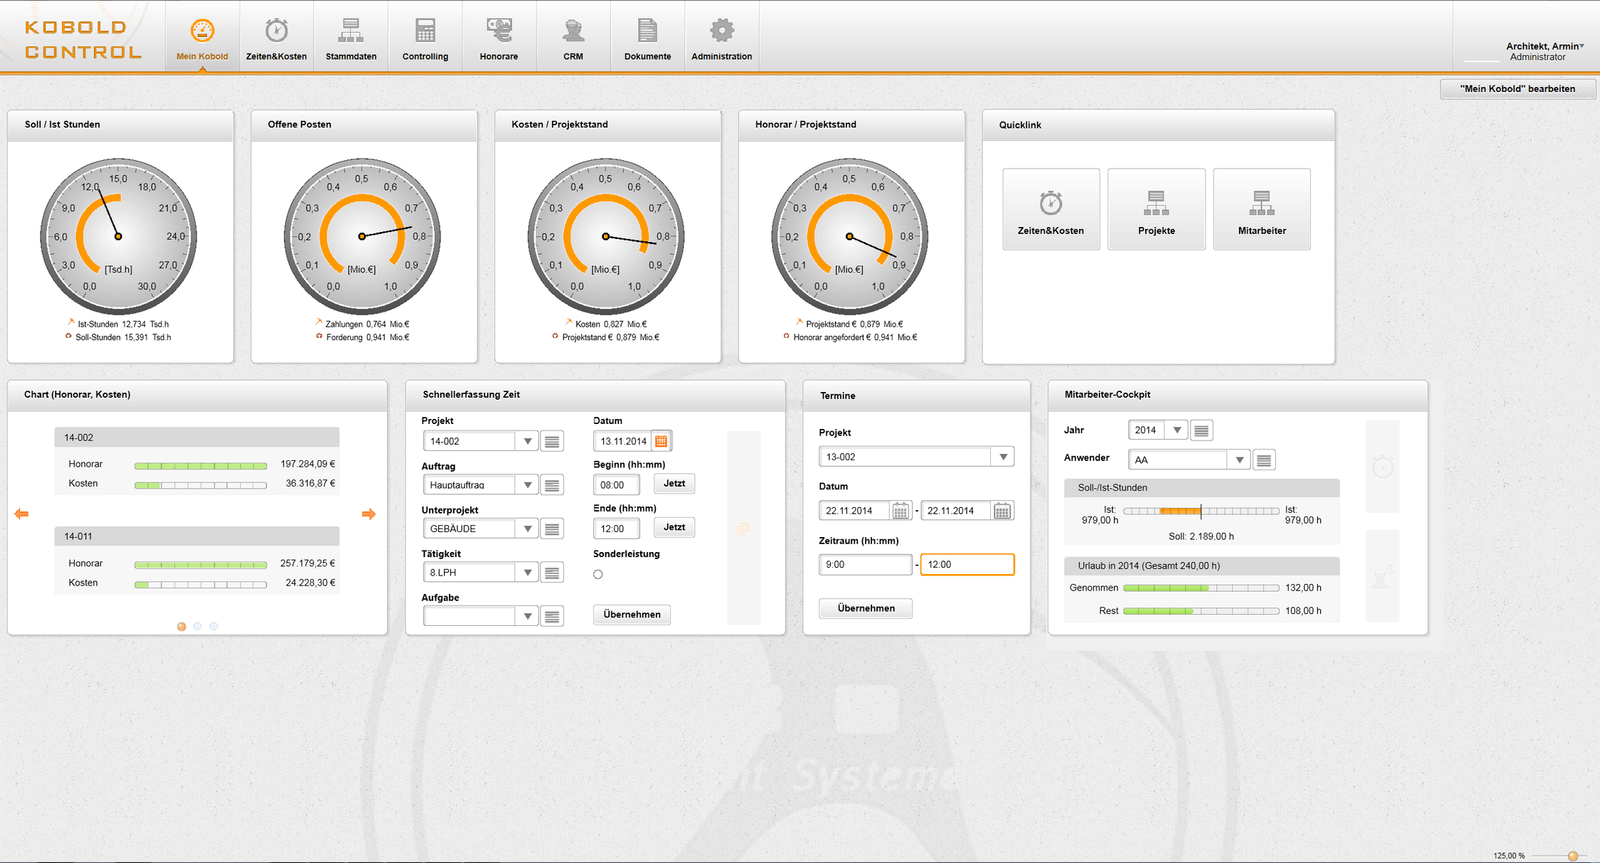Screen dimensions: 1600x863
Task: Select the third chart page dot
Action: click(214, 627)
